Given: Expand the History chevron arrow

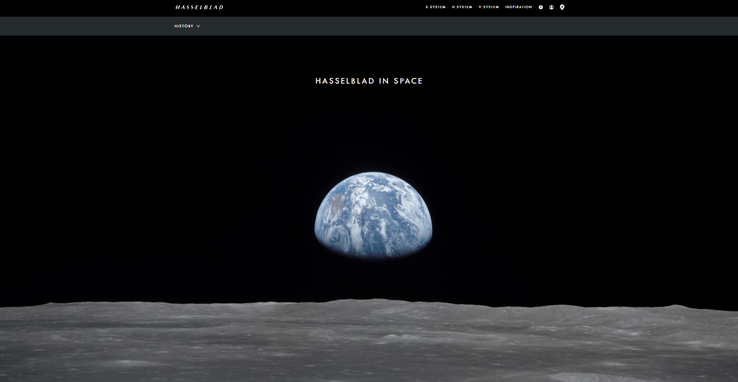Looking at the screenshot, I should 198,26.
